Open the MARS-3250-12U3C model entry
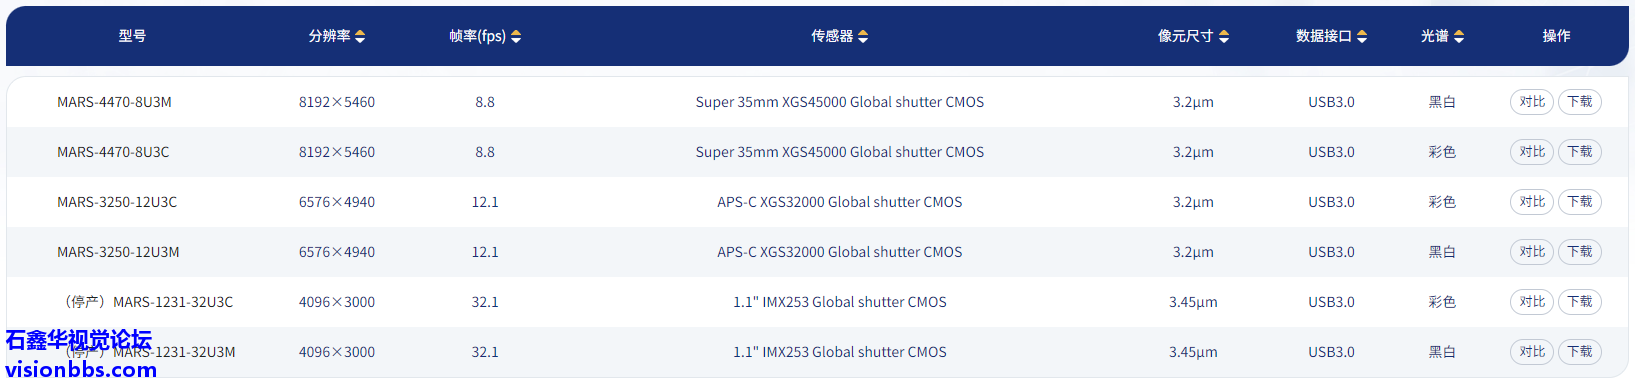Screen dimensions: 1635x382 click(x=117, y=202)
